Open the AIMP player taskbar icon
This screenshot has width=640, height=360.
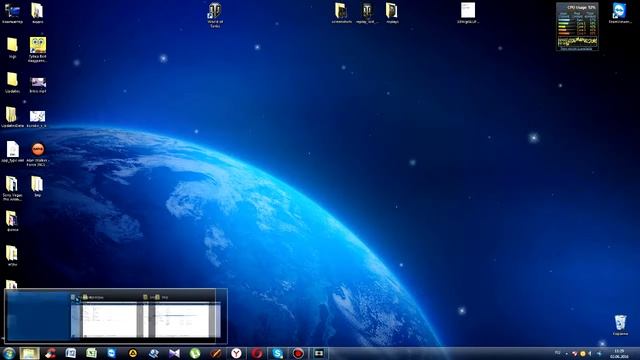pyautogui.click(x=133, y=353)
